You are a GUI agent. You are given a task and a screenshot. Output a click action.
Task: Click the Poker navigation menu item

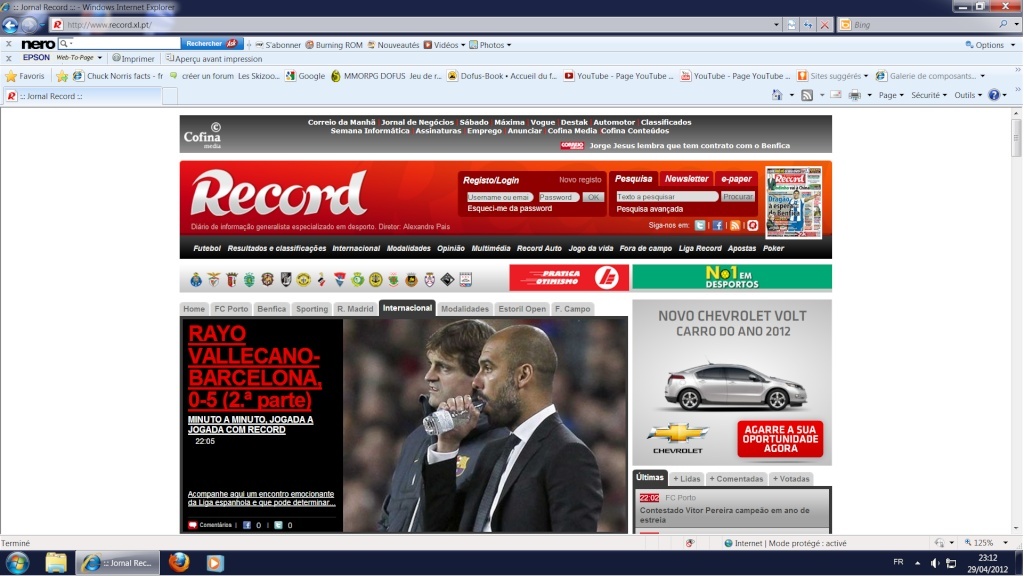click(x=773, y=248)
